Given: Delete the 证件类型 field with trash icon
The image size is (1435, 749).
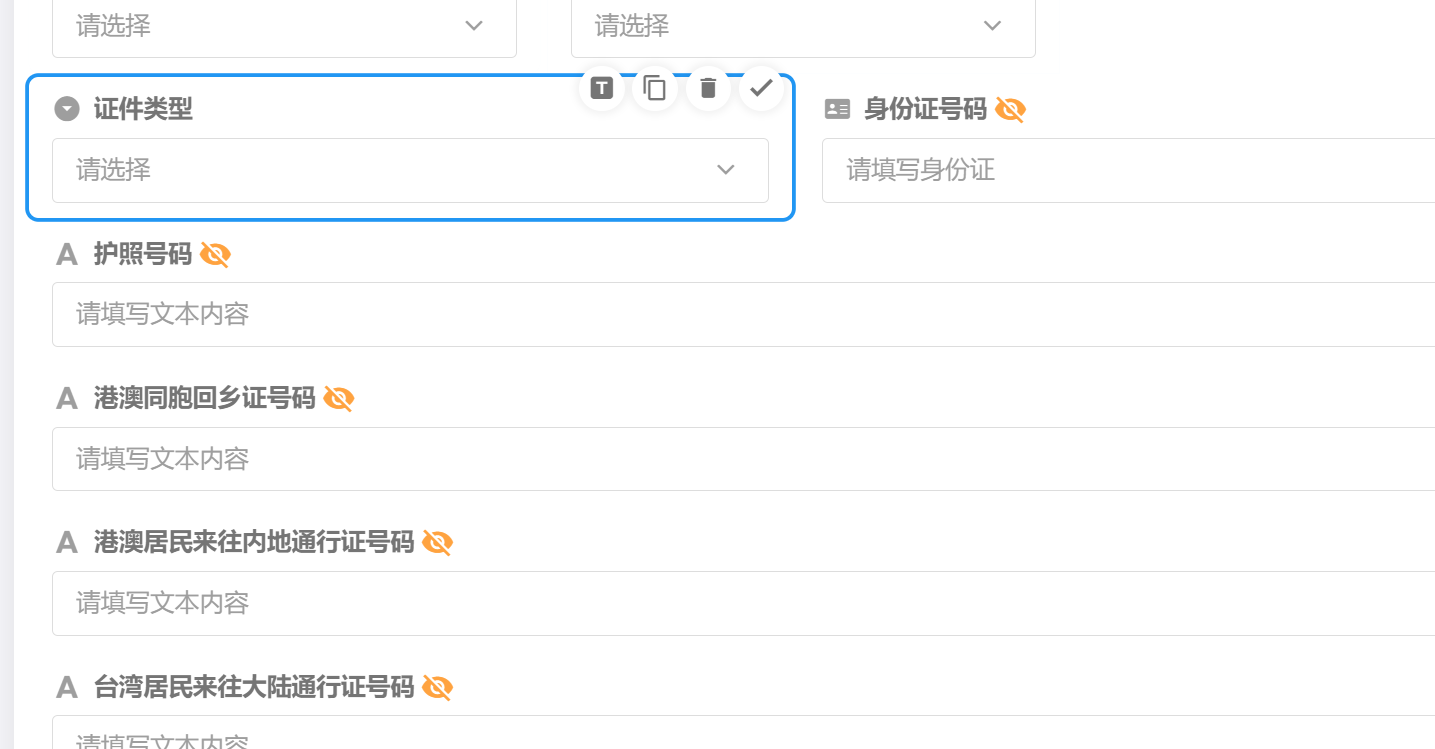Looking at the screenshot, I should pos(708,88).
